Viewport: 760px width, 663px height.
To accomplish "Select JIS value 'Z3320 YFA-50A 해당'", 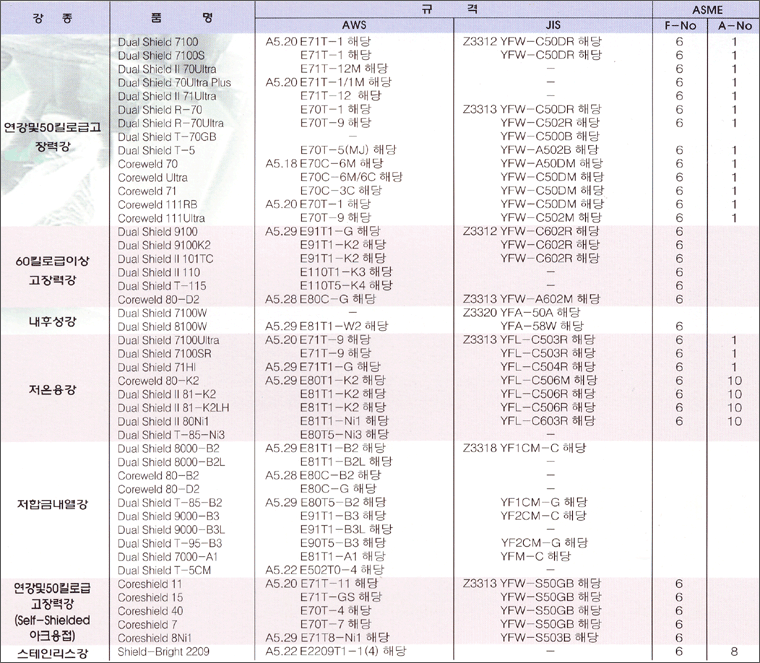I will click(x=522, y=313).
